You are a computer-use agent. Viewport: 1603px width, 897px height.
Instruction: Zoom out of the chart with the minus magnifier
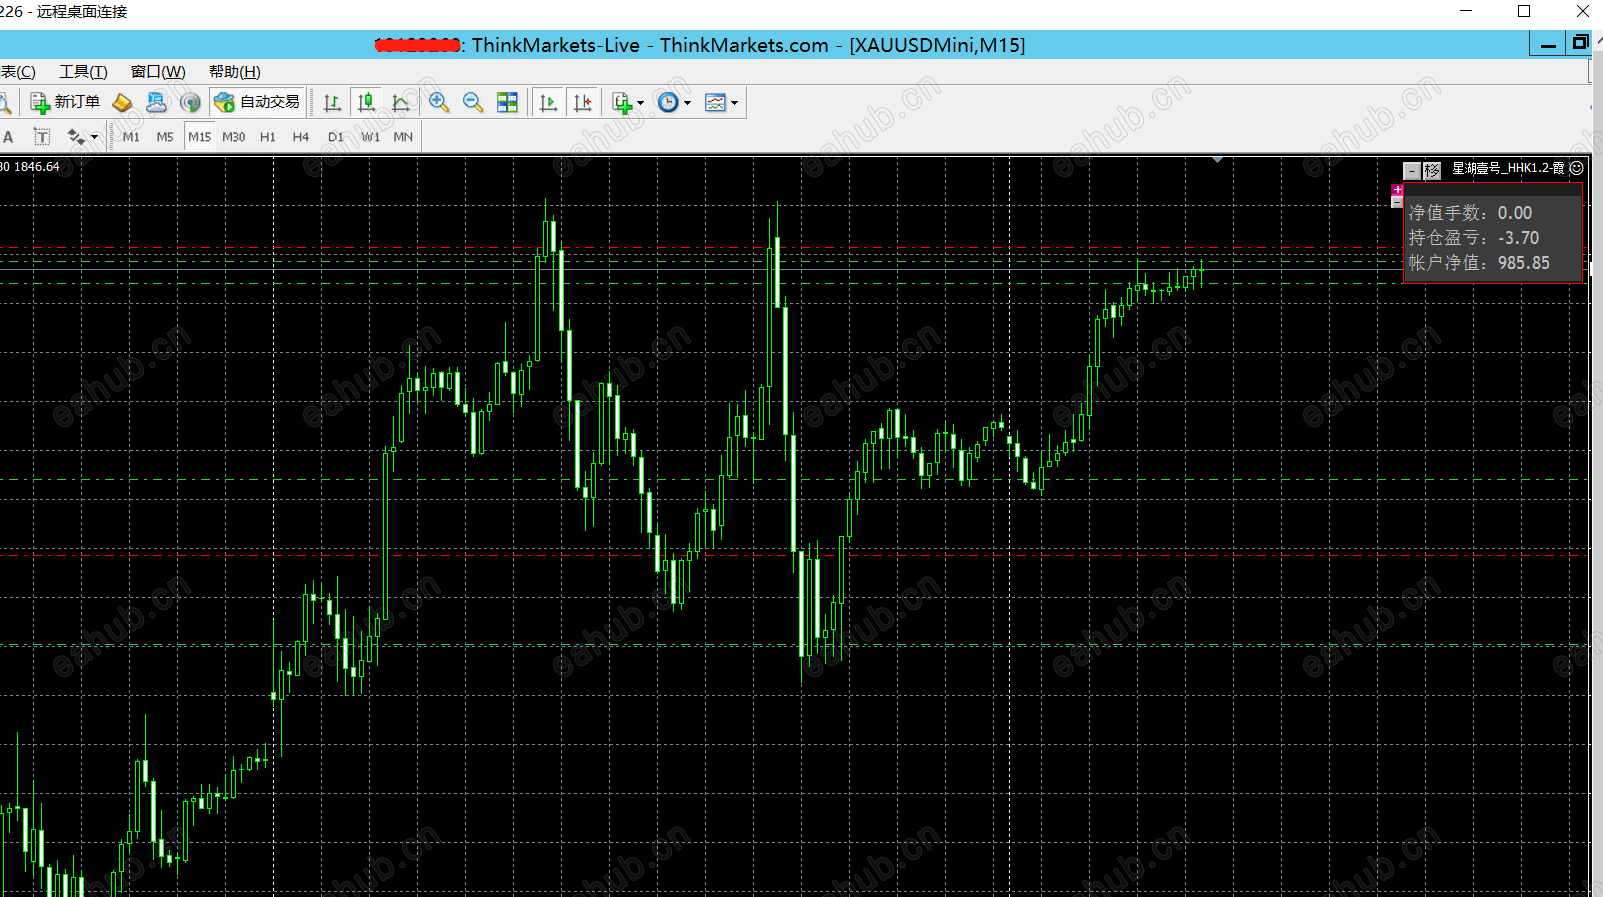pos(473,102)
